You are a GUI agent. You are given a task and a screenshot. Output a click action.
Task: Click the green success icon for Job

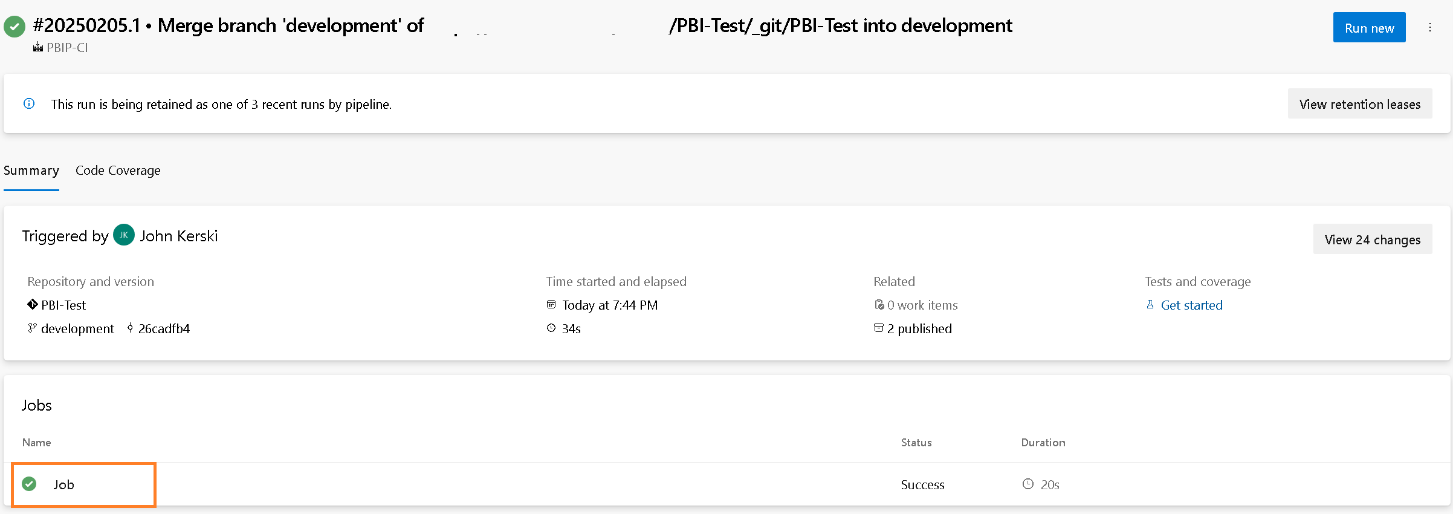[29, 484]
